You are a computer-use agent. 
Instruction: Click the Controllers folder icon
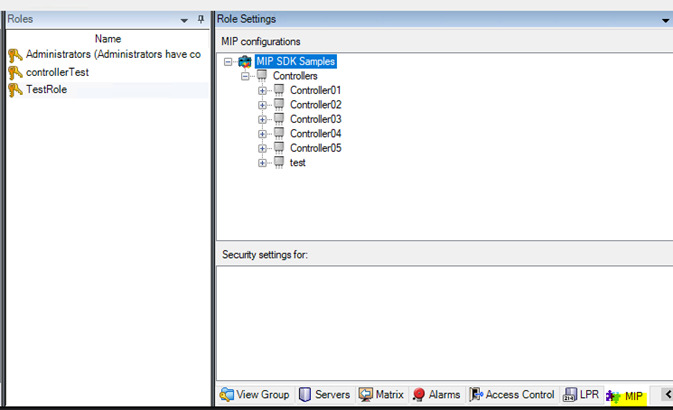(262, 76)
